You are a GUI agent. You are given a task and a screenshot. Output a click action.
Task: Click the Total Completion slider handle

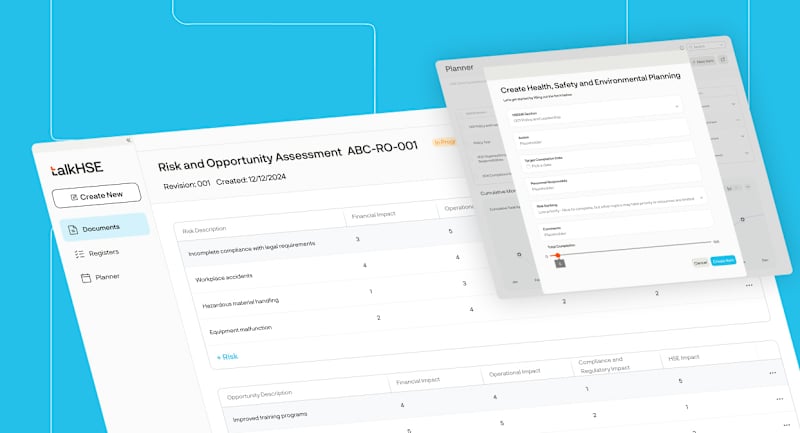[558, 255]
